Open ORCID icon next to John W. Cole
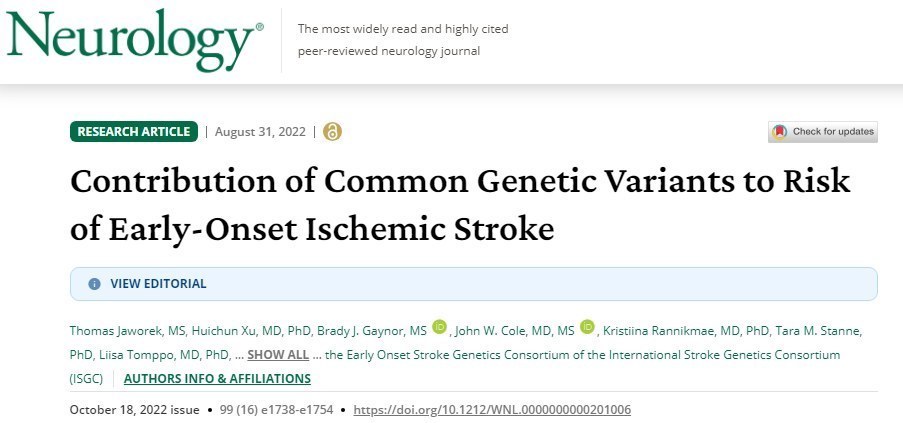903x423 pixels. click(x=587, y=327)
